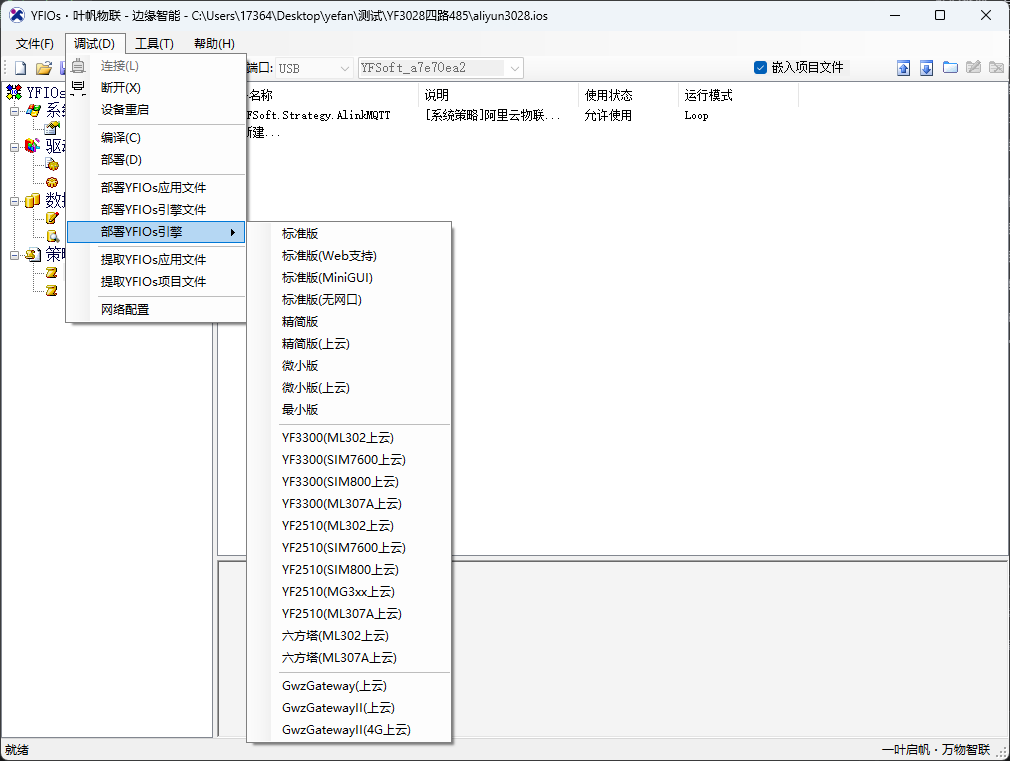Click the folder icon in the top-right toolbar
The width and height of the screenshot is (1010, 761).
950,67
